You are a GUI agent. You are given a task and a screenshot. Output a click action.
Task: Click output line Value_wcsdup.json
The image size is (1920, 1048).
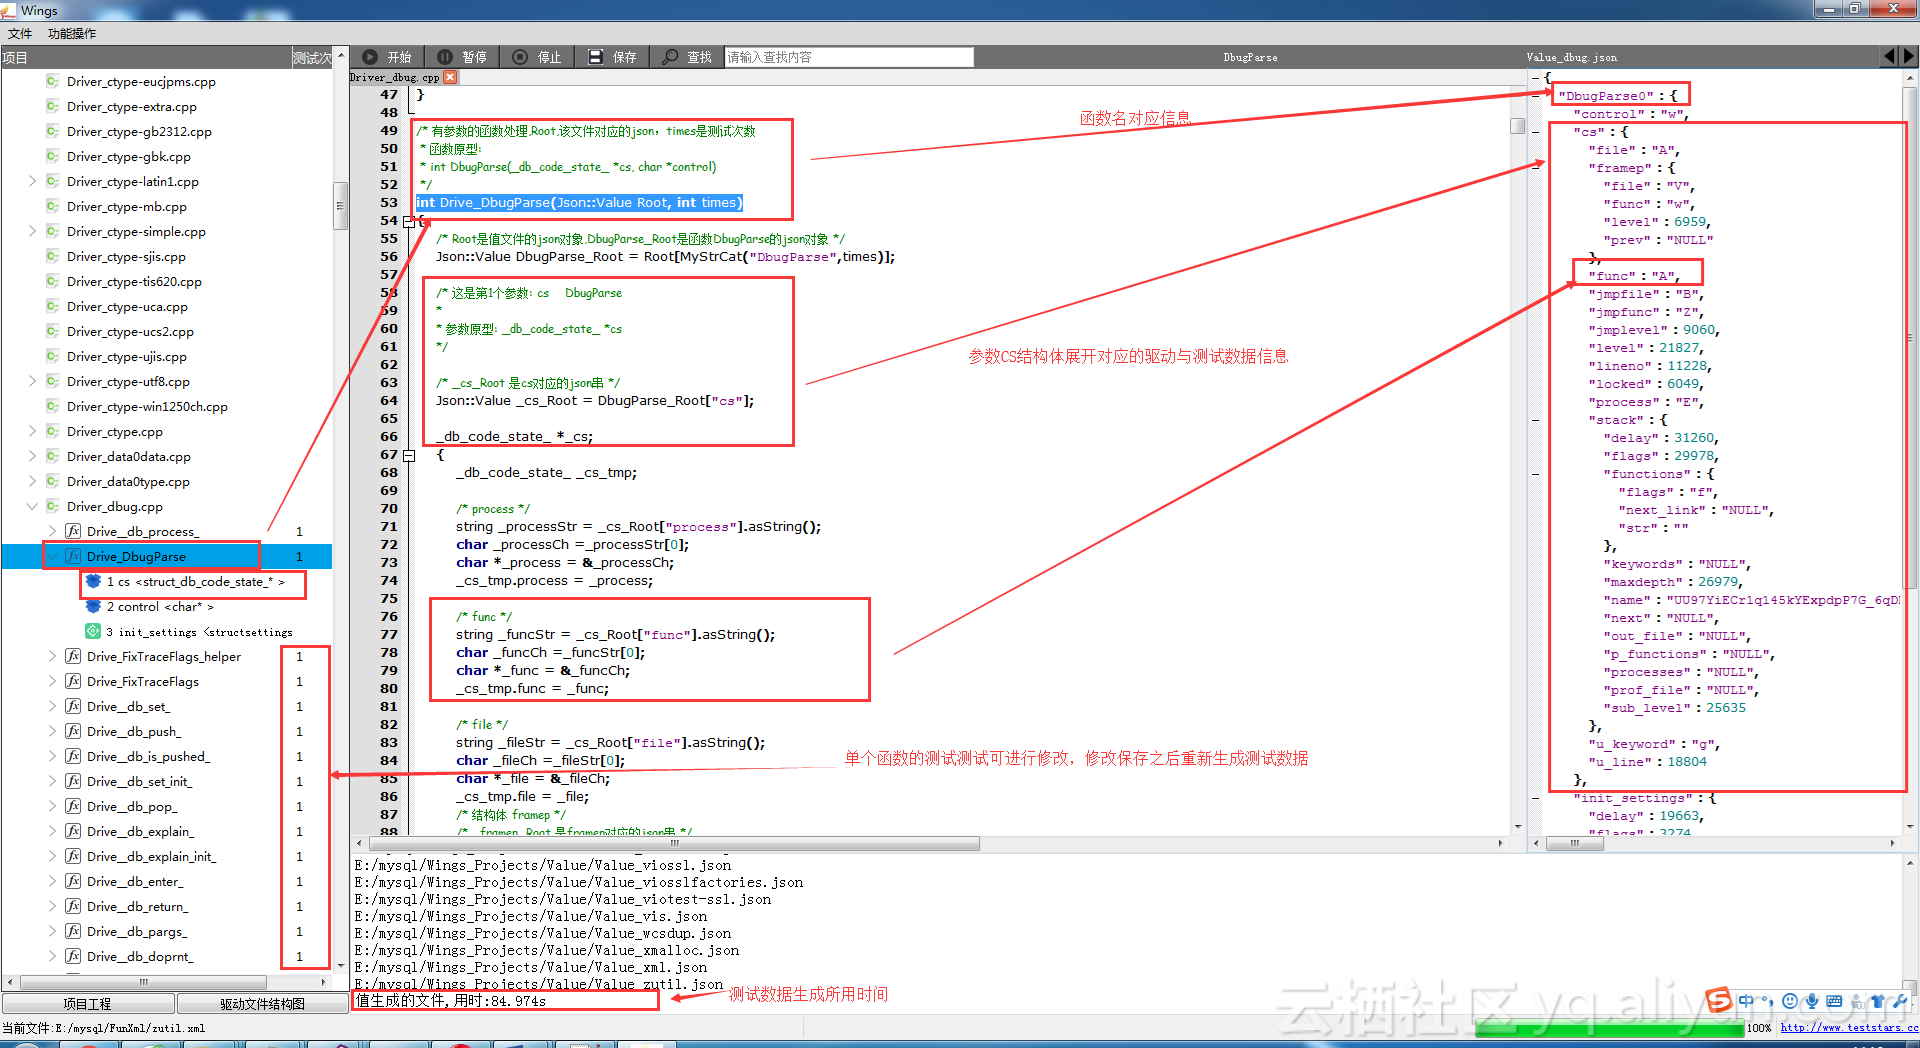click(x=542, y=933)
